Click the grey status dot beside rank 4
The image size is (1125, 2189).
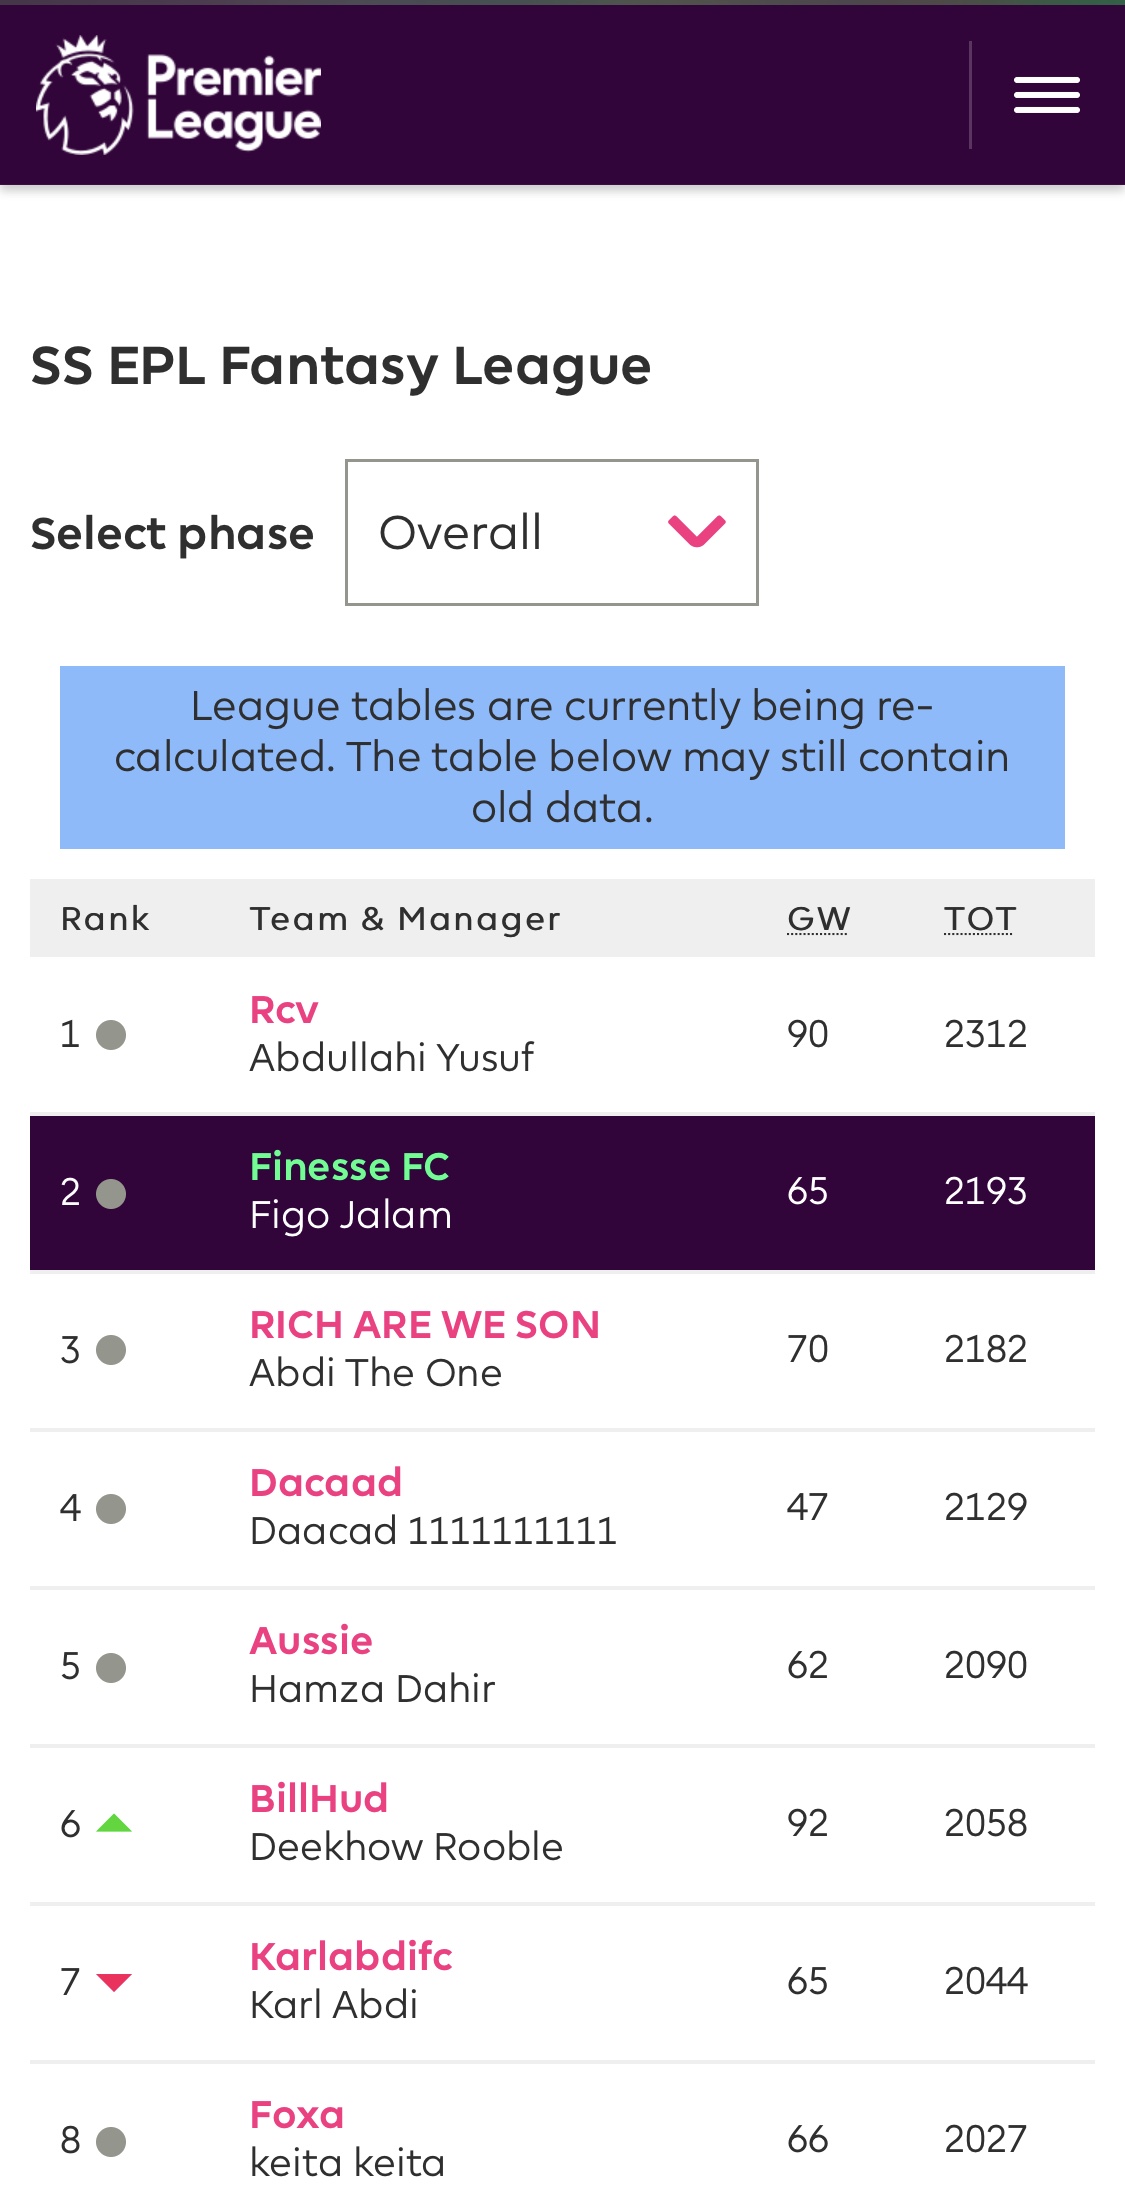click(x=111, y=1508)
